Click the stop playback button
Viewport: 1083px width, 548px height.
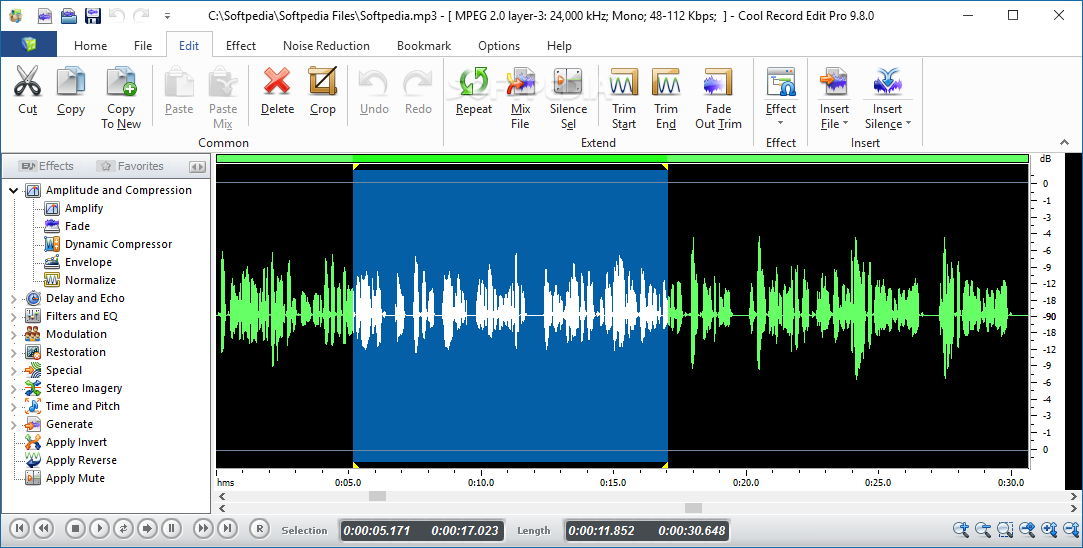(75, 529)
